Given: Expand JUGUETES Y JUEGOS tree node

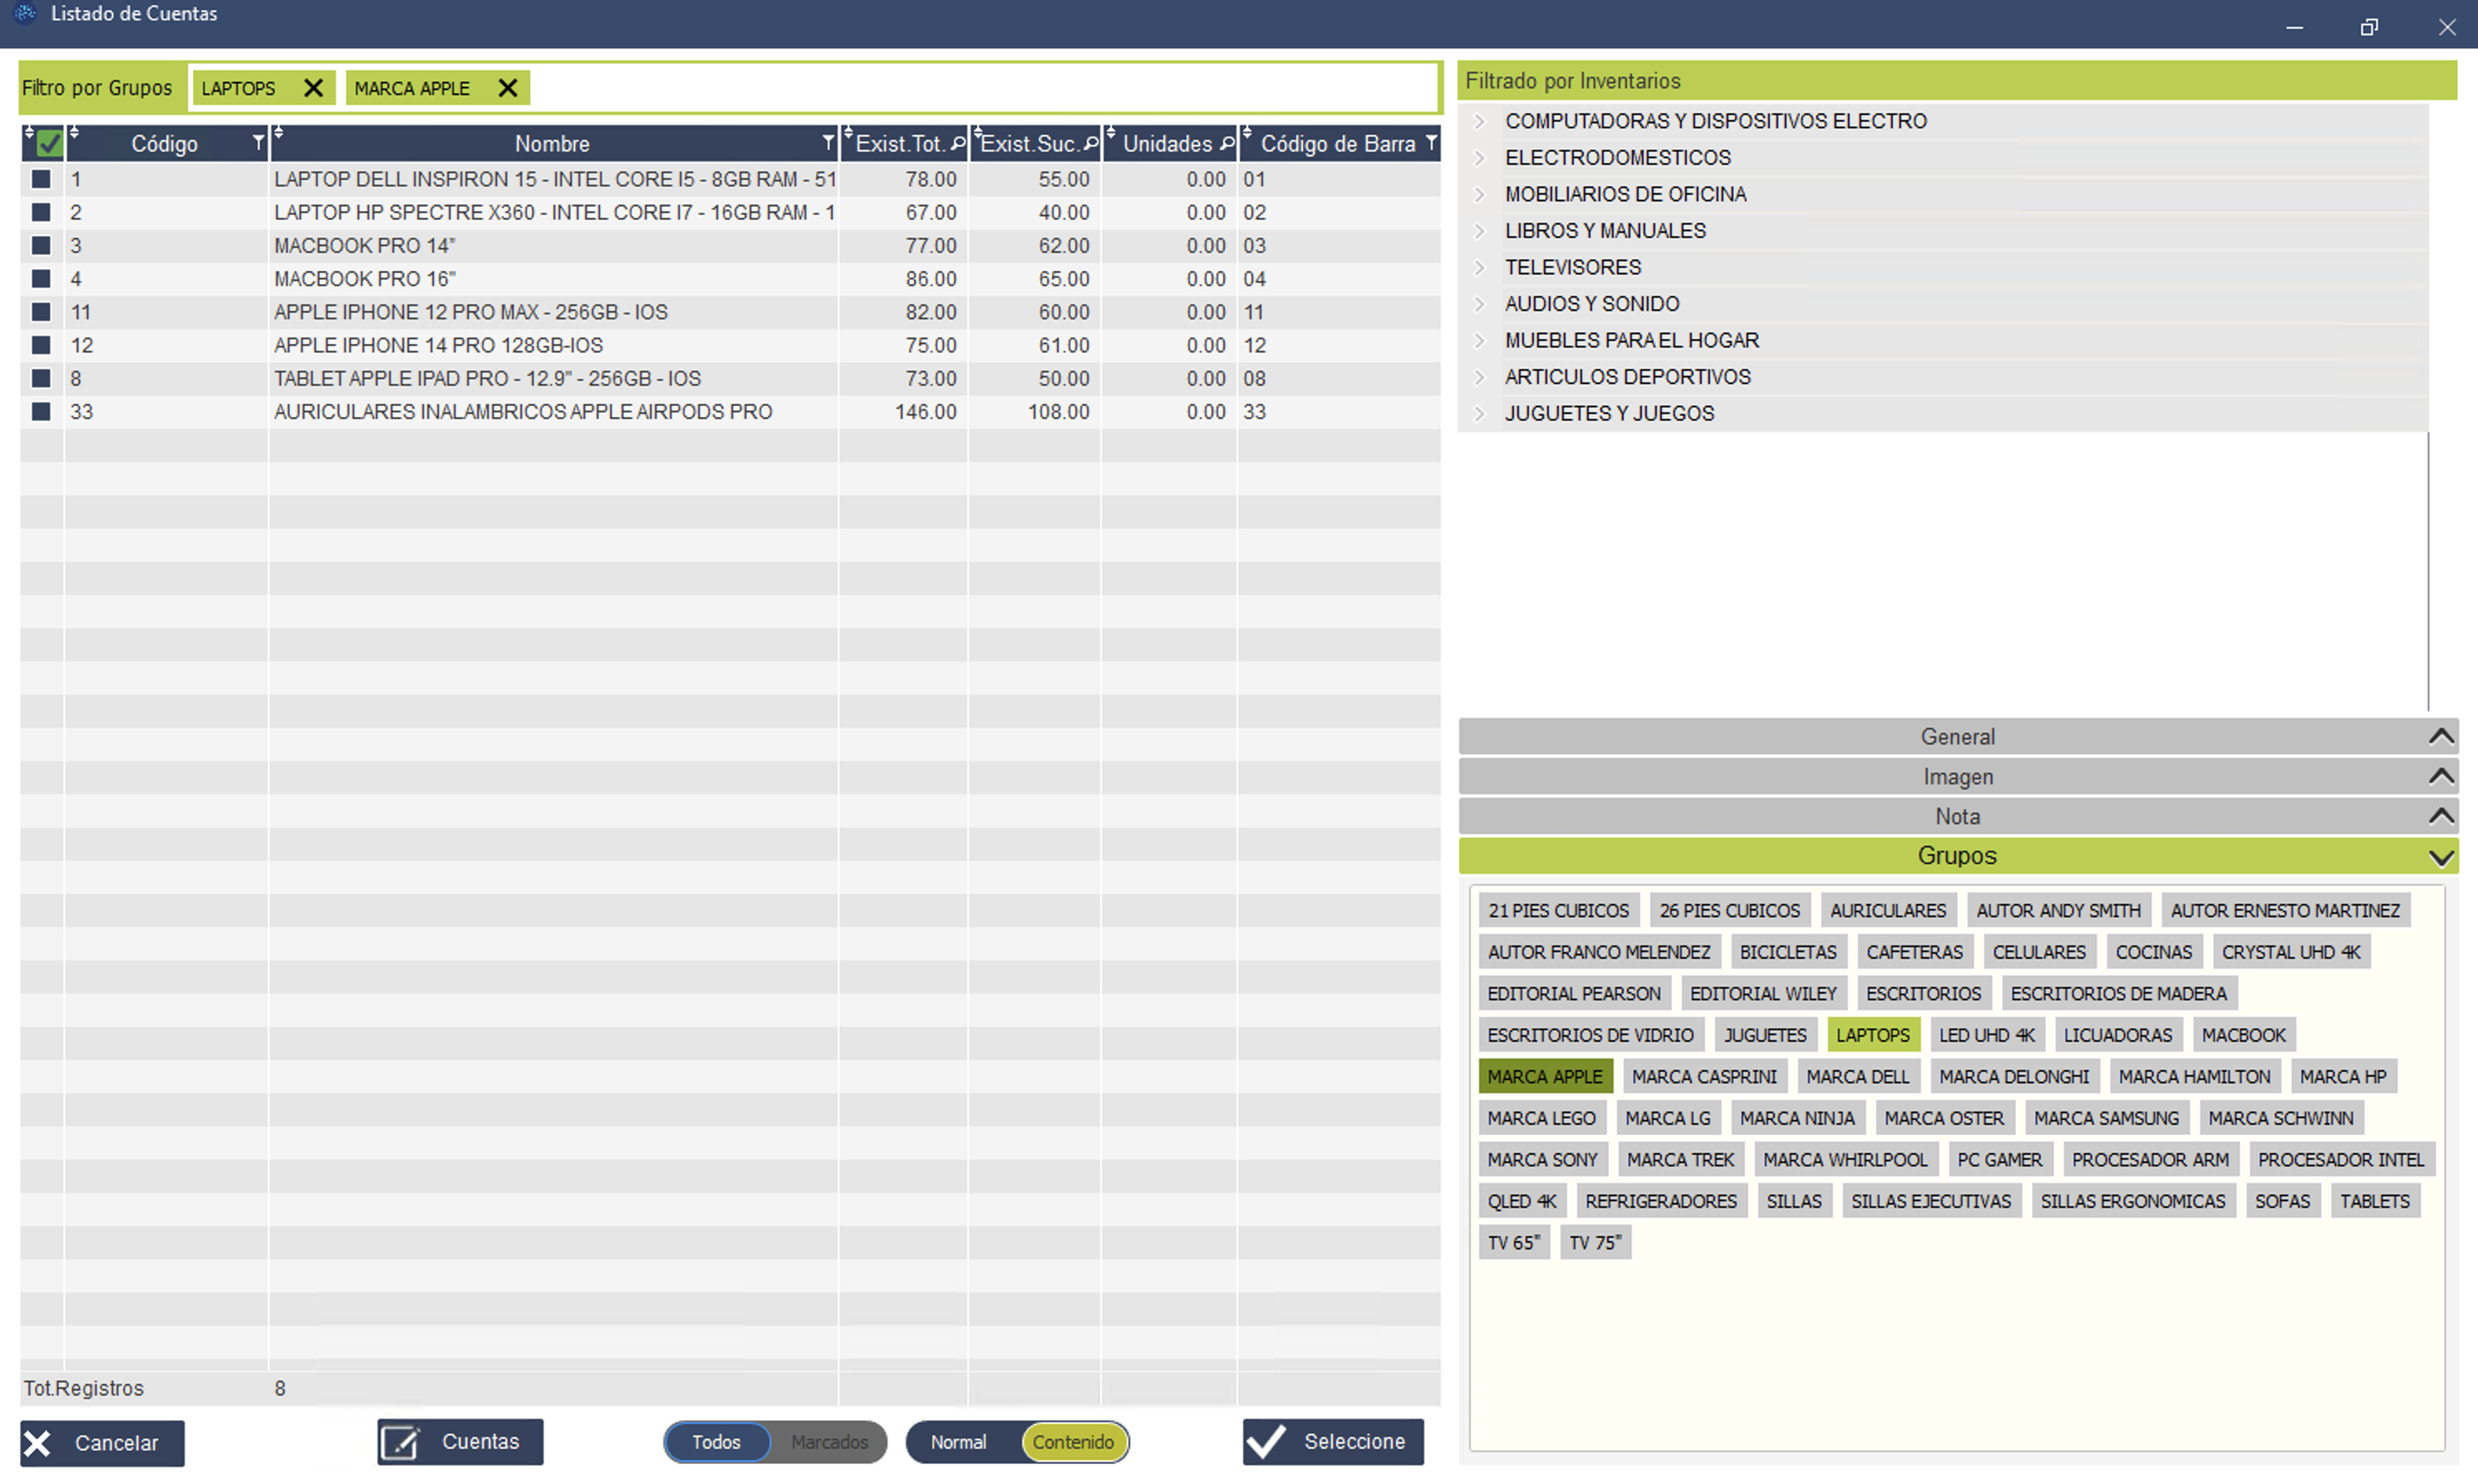Looking at the screenshot, I should tap(1481, 413).
